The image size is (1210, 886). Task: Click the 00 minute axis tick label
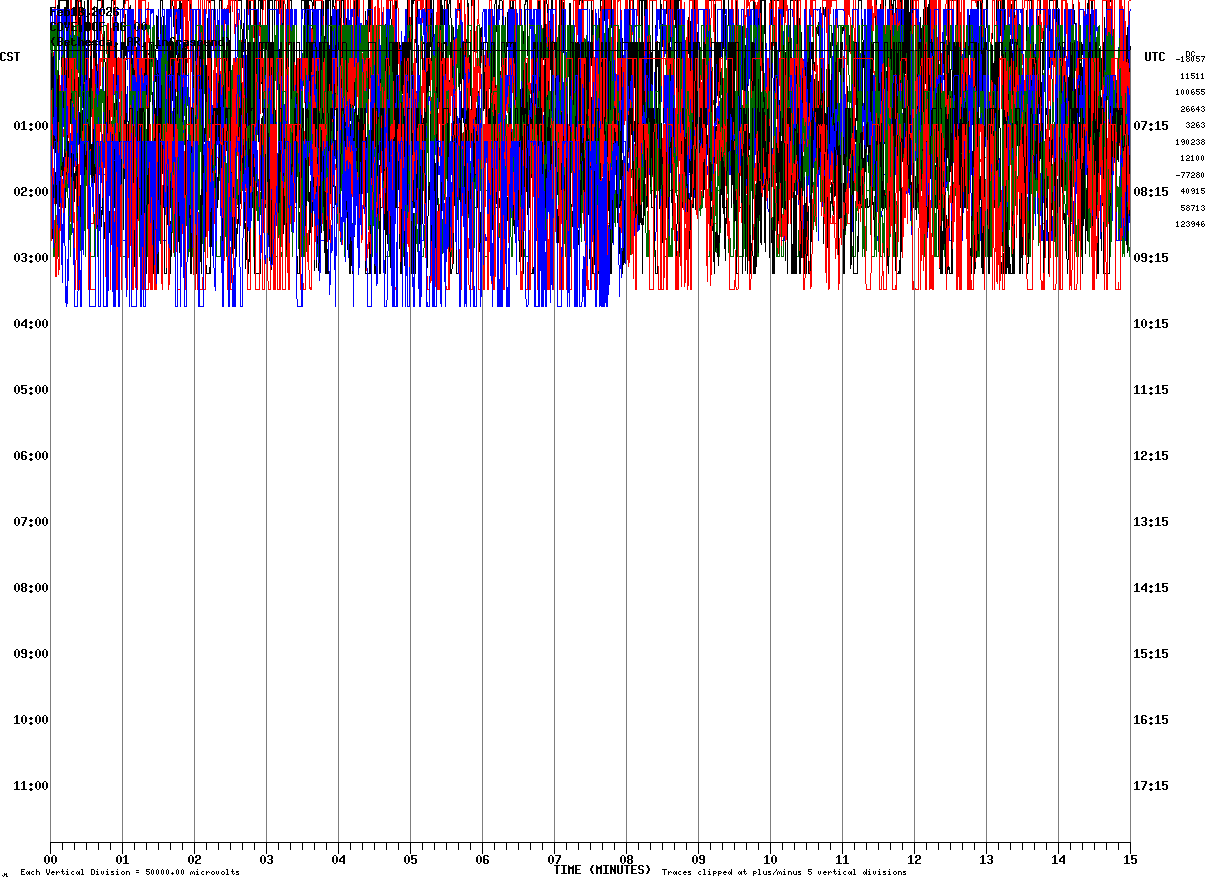(x=50, y=860)
